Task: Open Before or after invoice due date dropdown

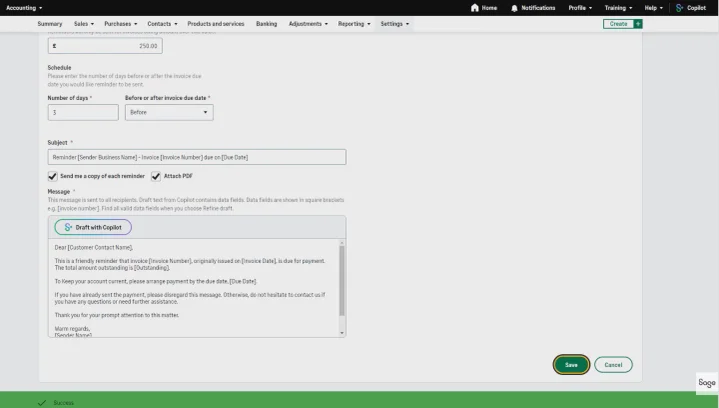Action: click(x=169, y=112)
